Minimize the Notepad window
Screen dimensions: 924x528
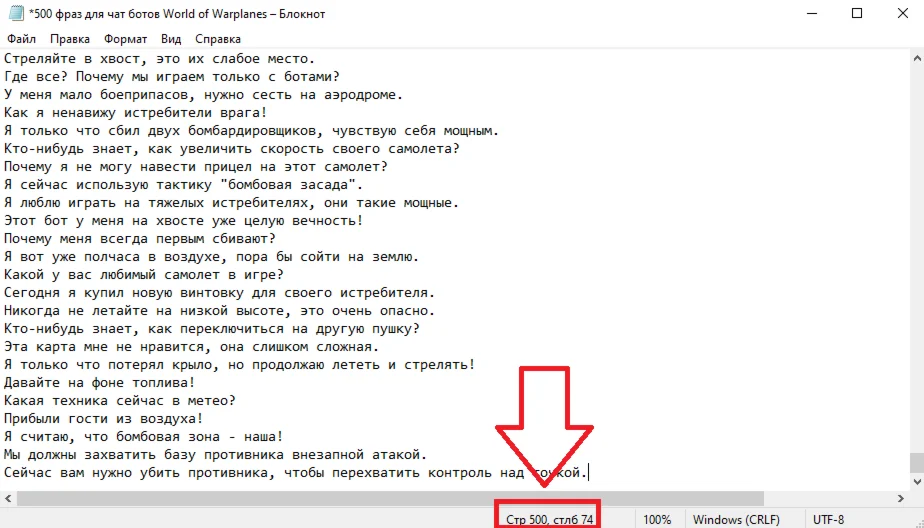[x=812, y=13]
